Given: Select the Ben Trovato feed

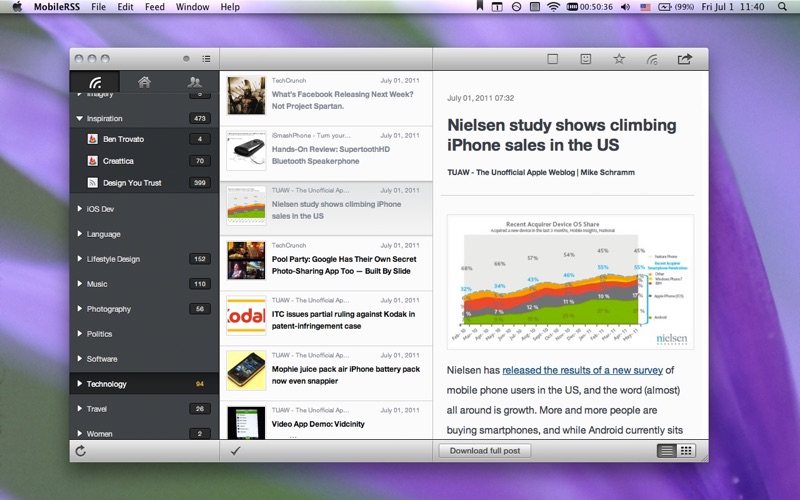Looking at the screenshot, I should coord(144,139).
